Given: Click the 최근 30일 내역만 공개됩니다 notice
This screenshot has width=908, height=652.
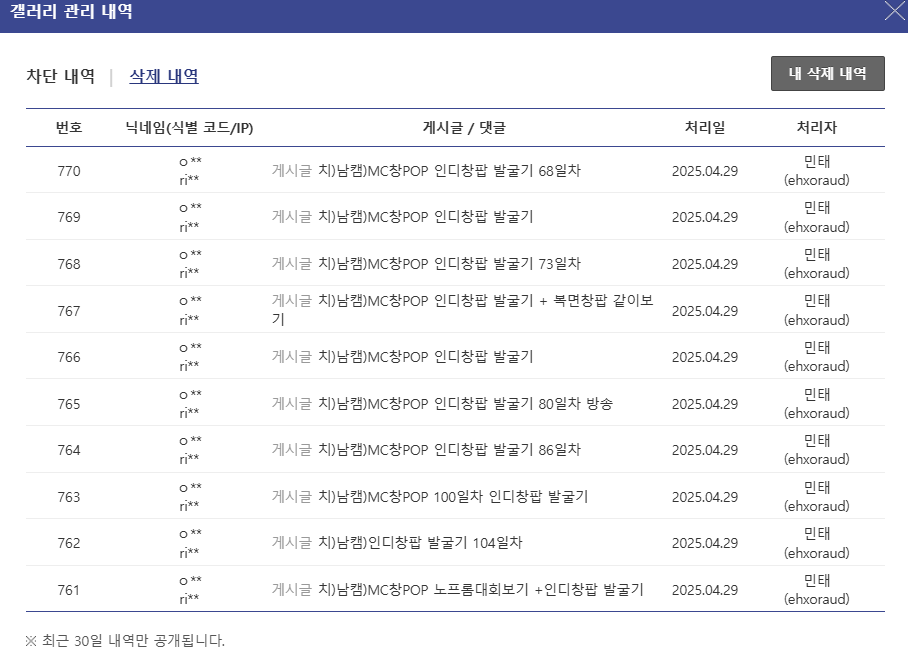Looking at the screenshot, I should (x=125, y=640).
